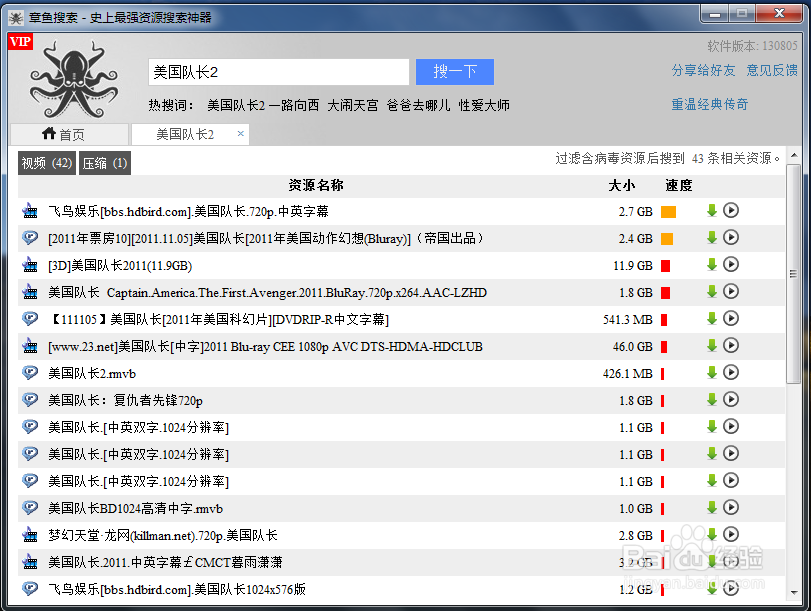Click the 软件版本: 130805 label

(x=753, y=46)
